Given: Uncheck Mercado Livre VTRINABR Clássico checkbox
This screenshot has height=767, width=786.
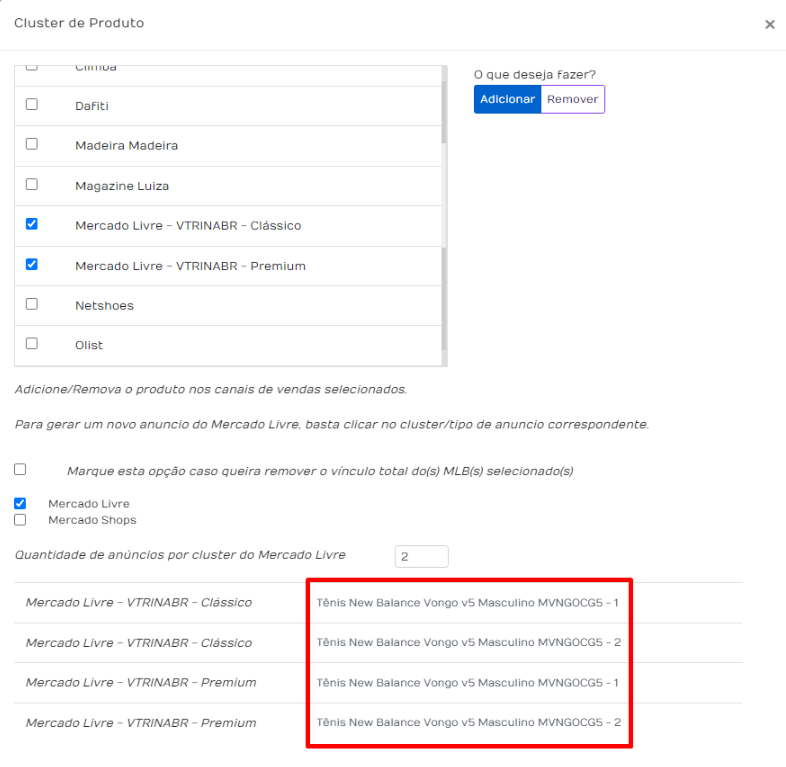Looking at the screenshot, I should tap(32, 224).
